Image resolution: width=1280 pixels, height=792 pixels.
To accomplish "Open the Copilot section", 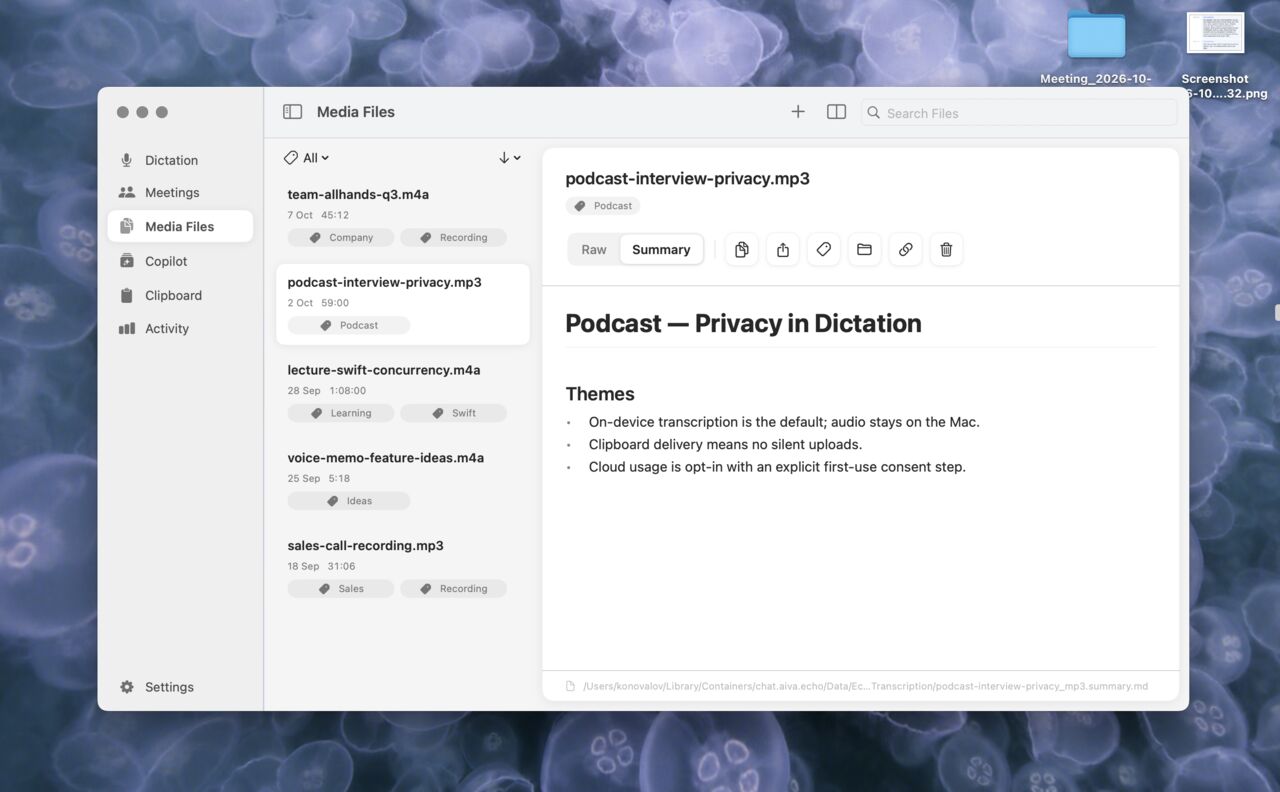I will [x=180, y=261].
